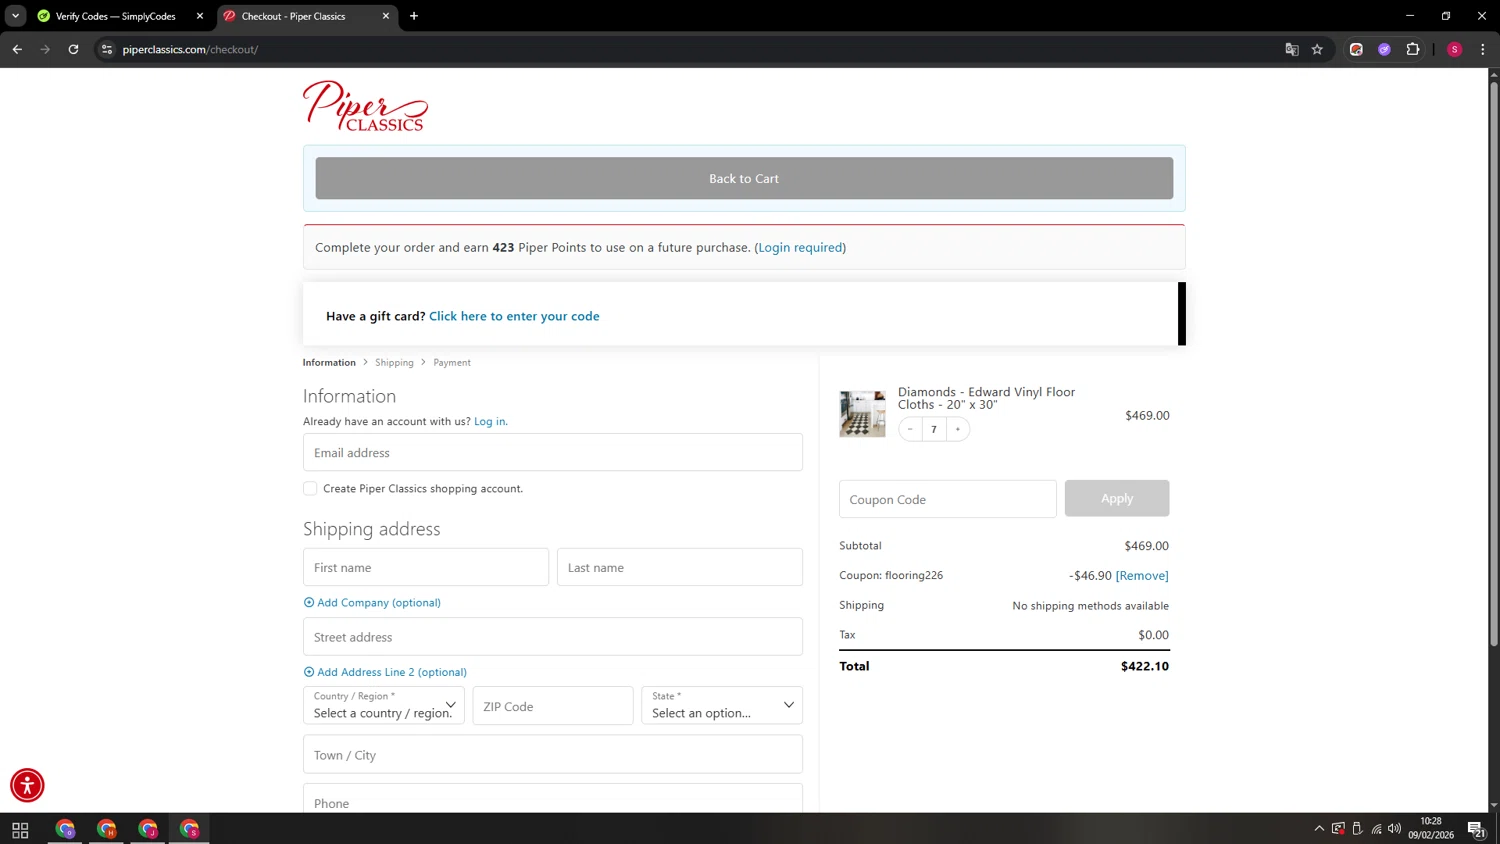Reload the checkout page

(x=73, y=49)
